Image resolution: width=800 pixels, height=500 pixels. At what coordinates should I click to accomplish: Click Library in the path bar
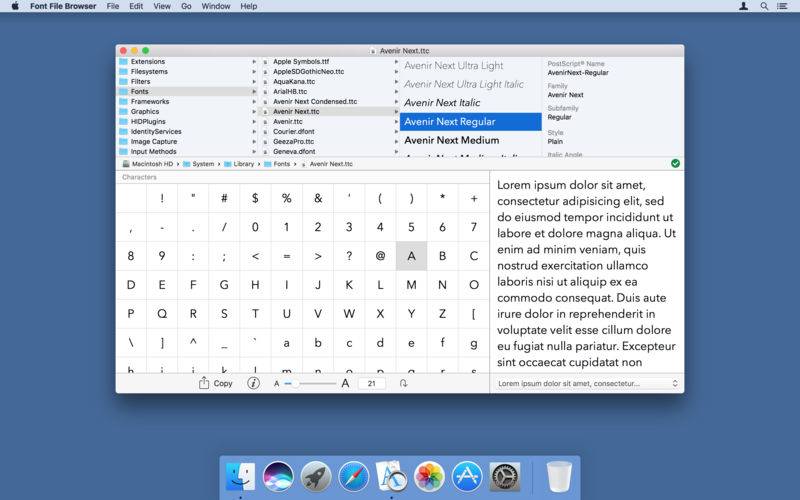point(243,164)
